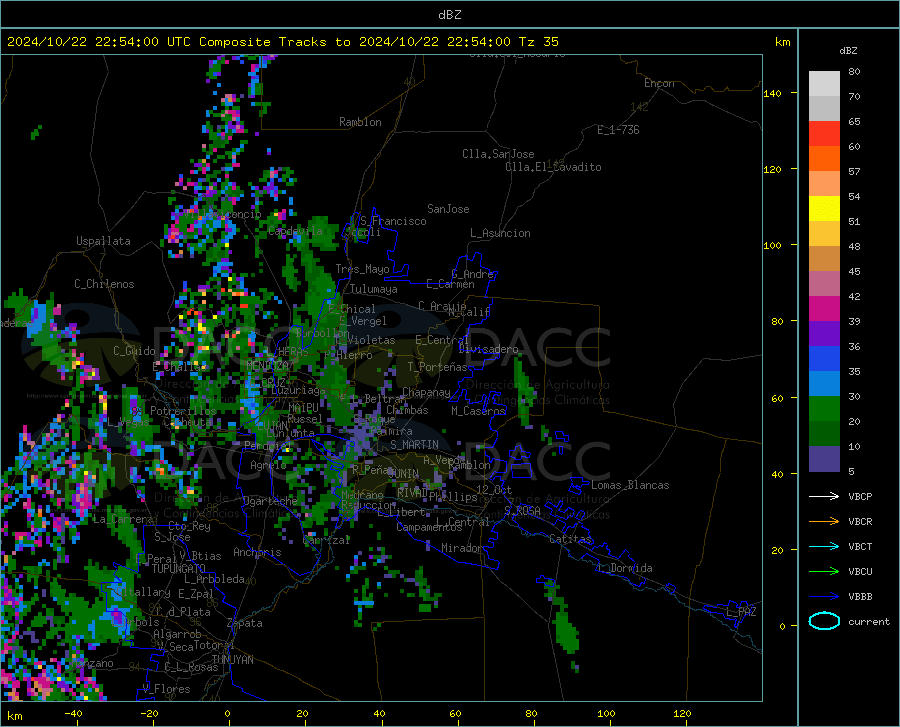
Task: Click the JUNIN city label
Action: 404,474
